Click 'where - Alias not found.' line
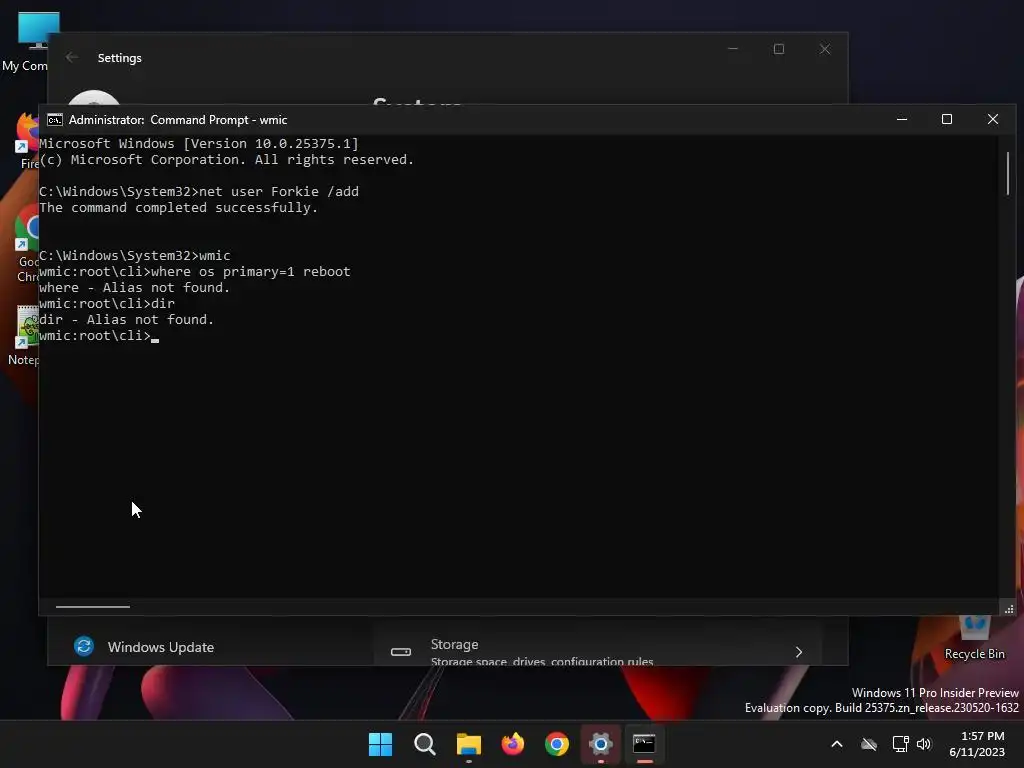 (135, 287)
